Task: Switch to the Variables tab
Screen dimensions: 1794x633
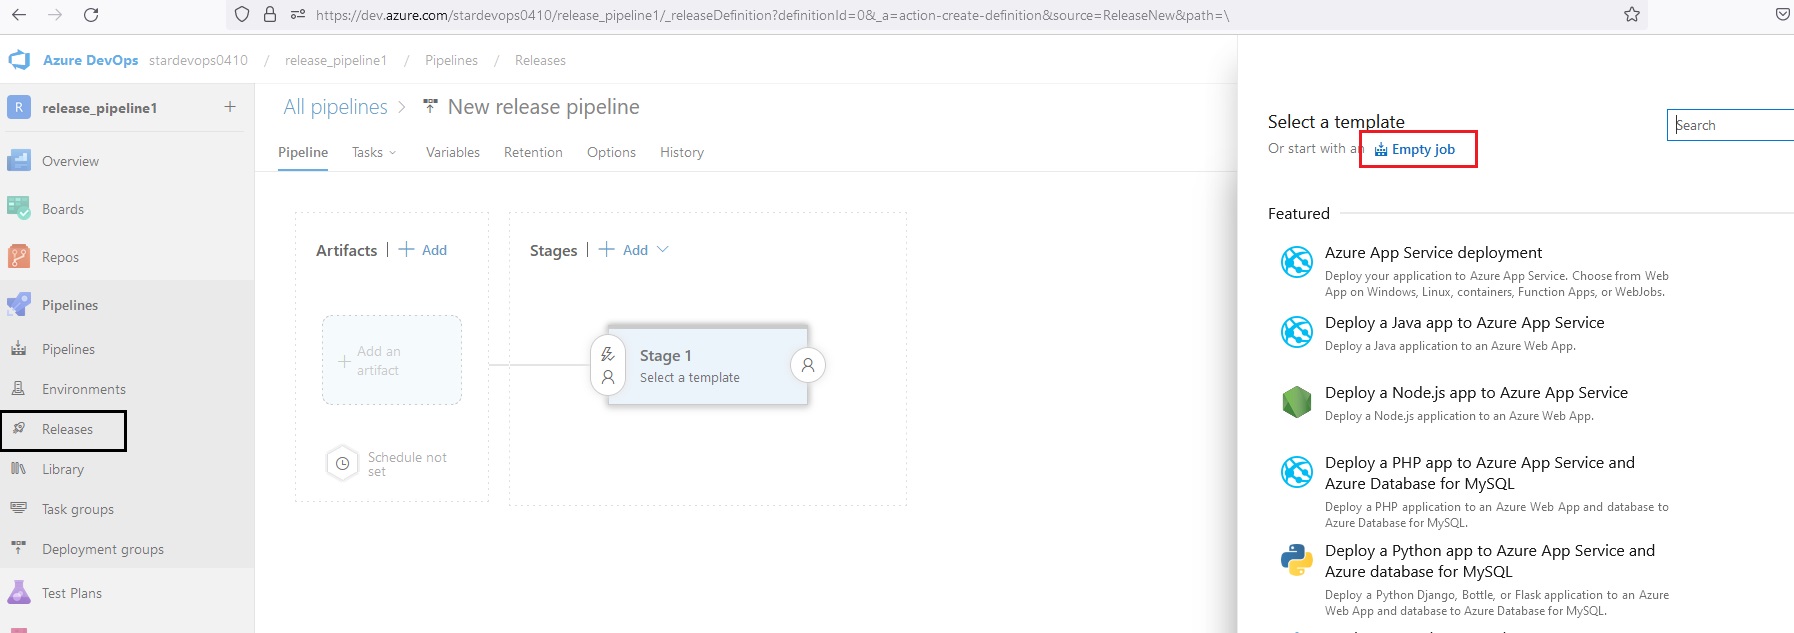Action: click(453, 152)
